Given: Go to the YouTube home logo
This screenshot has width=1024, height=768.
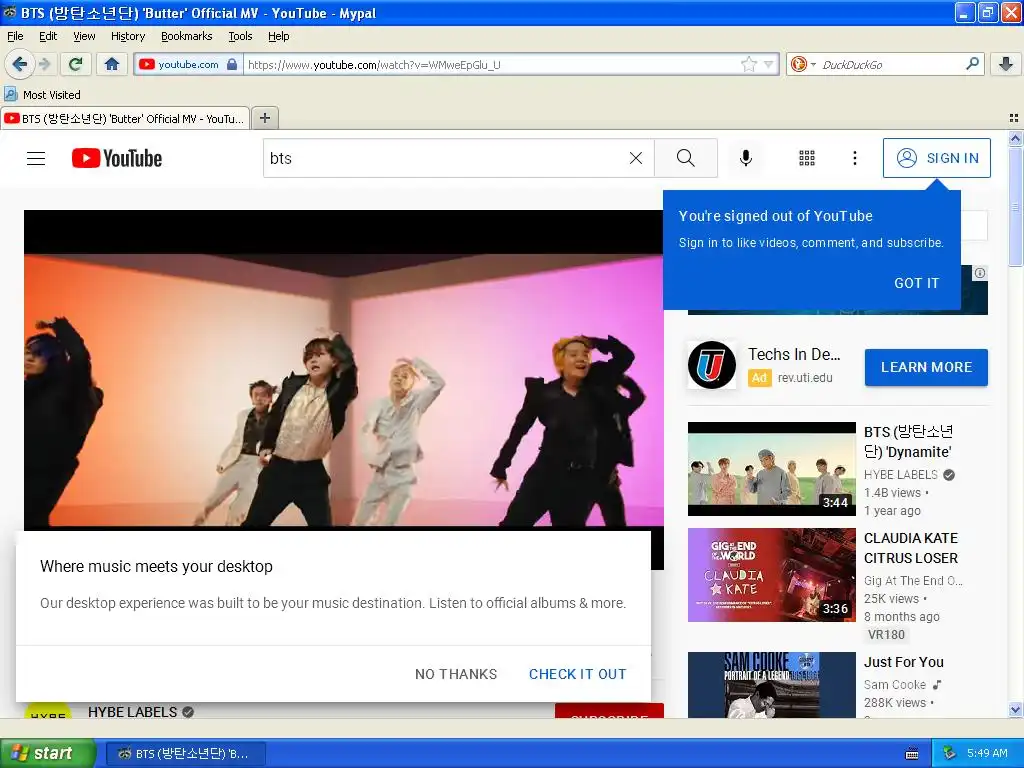Looking at the screenshot, I should click(117, 158).
